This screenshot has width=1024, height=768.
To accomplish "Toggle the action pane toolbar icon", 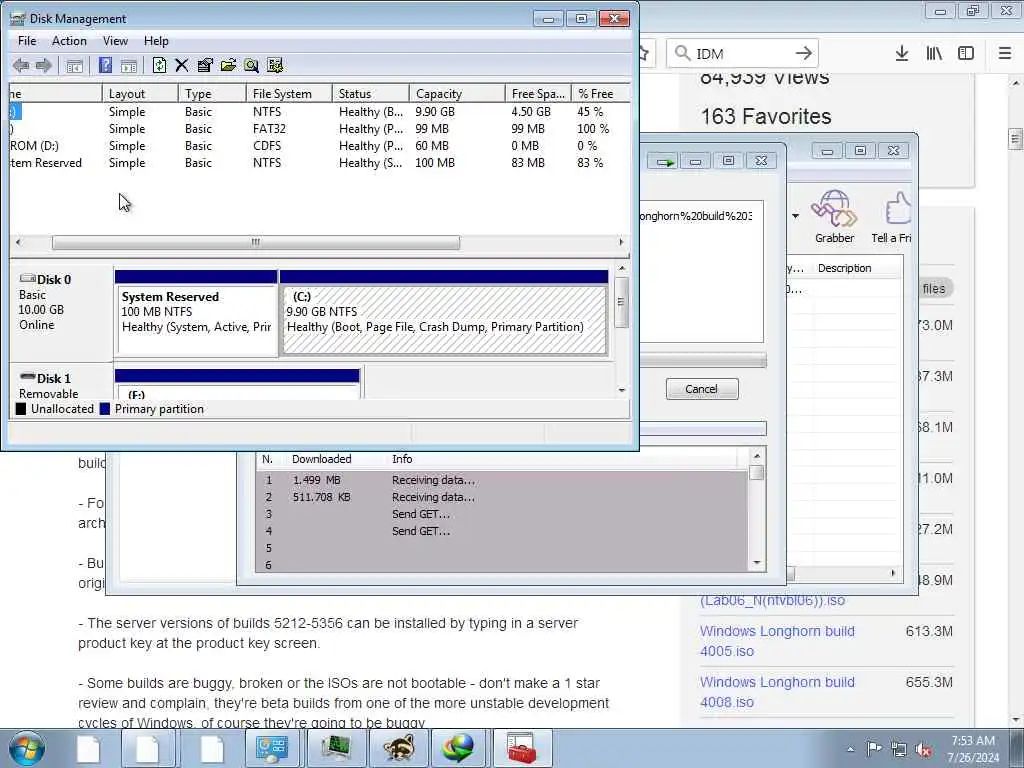I will (x=129, y=65).
